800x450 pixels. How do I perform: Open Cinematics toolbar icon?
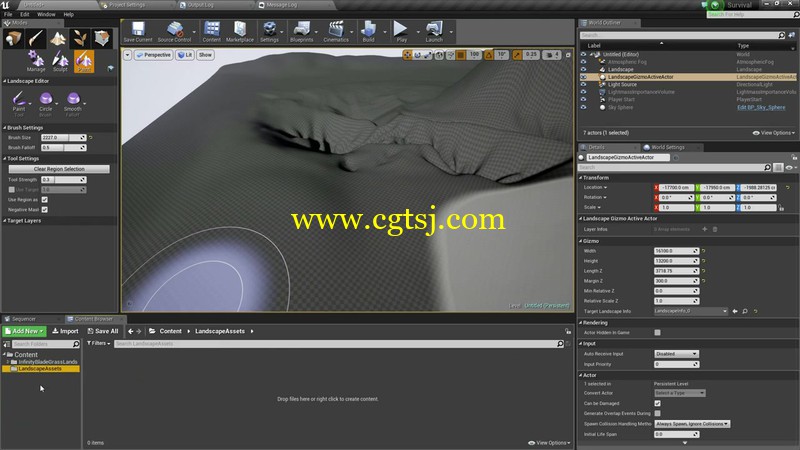[x=336, y=32]
